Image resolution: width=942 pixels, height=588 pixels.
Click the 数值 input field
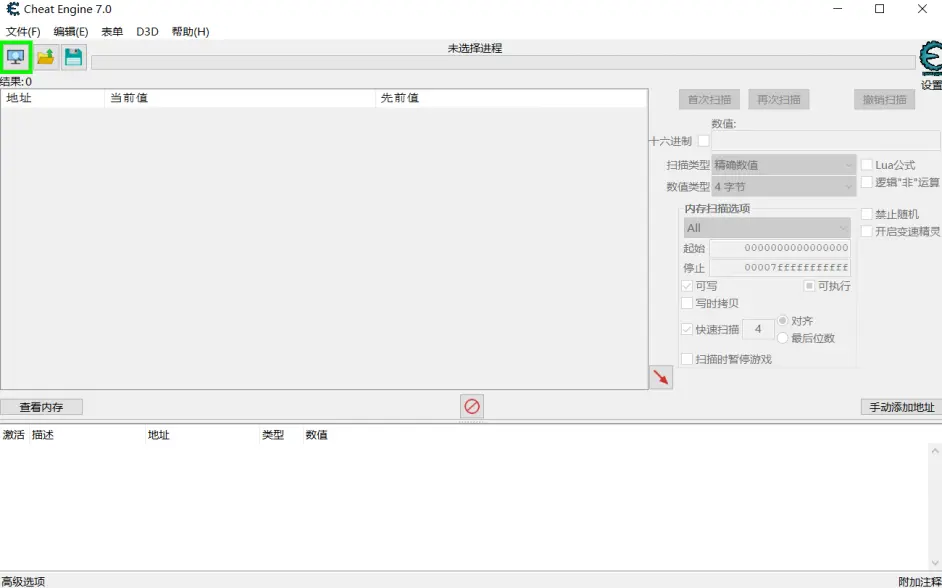[x=825, y=141]
